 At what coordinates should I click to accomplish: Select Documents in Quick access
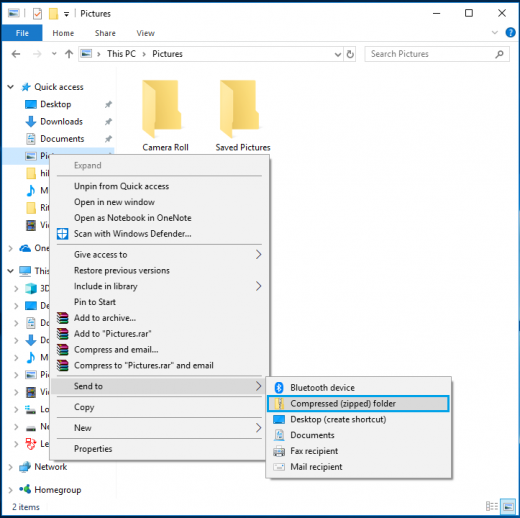tap(62, 139)
